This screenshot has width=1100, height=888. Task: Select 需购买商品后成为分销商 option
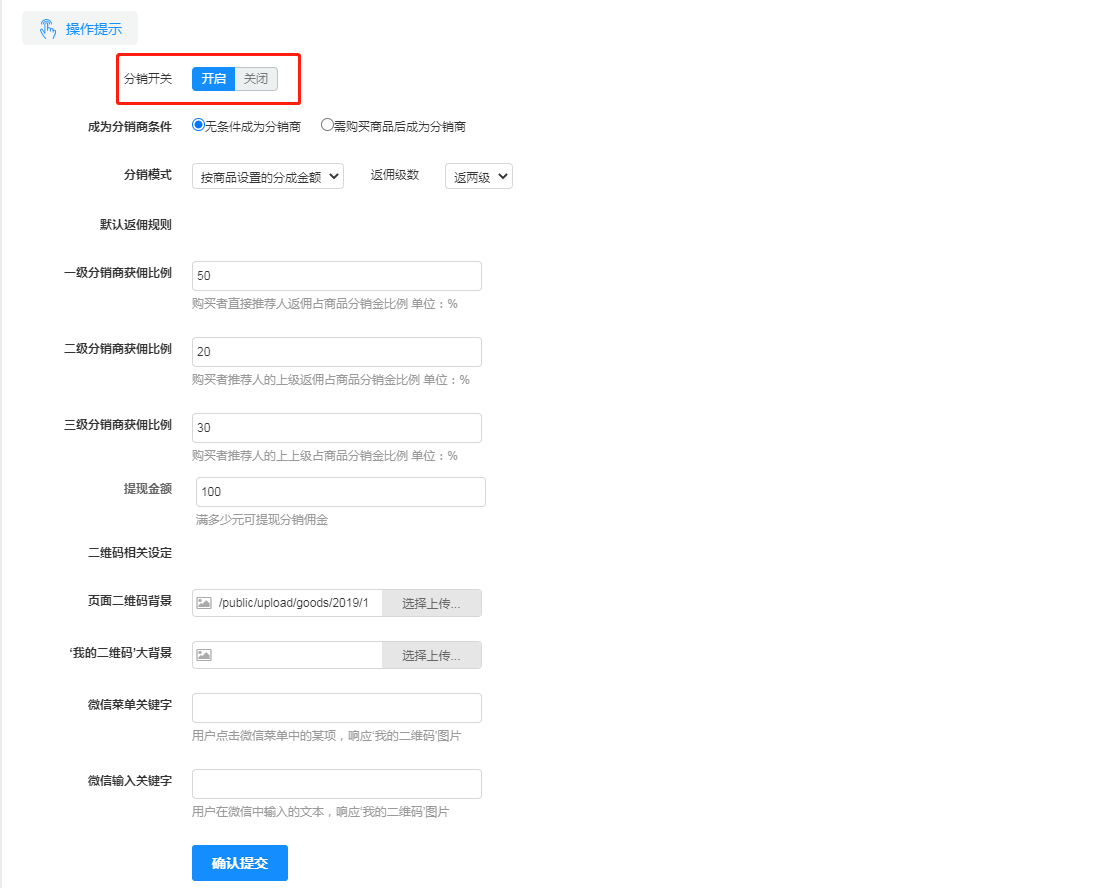(327, 124)
